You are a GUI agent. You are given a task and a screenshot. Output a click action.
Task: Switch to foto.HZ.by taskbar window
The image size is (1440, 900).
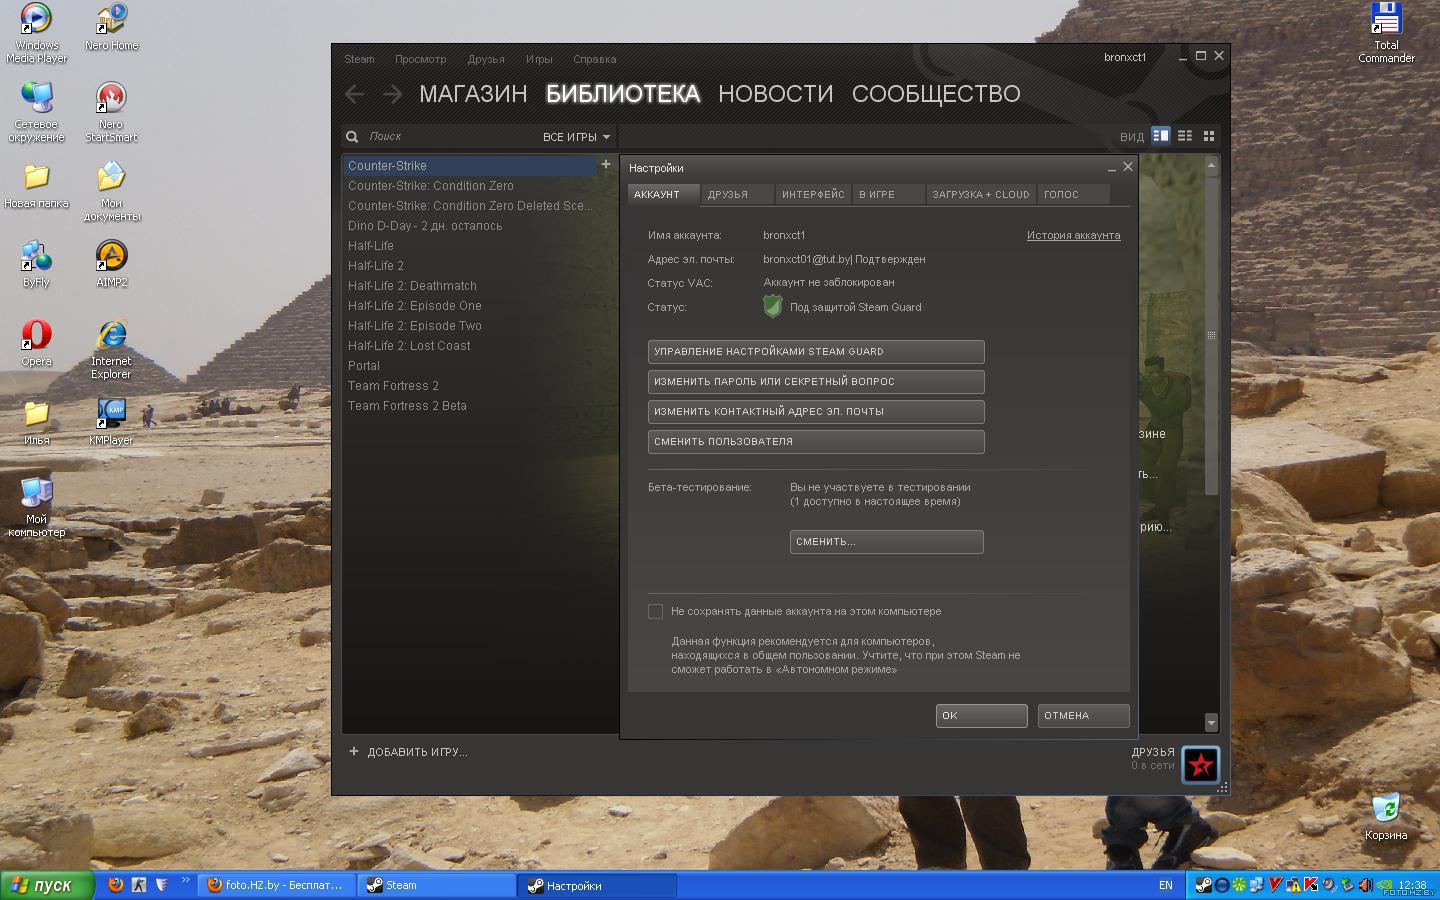pyautogui.click(x=277, y=885)
